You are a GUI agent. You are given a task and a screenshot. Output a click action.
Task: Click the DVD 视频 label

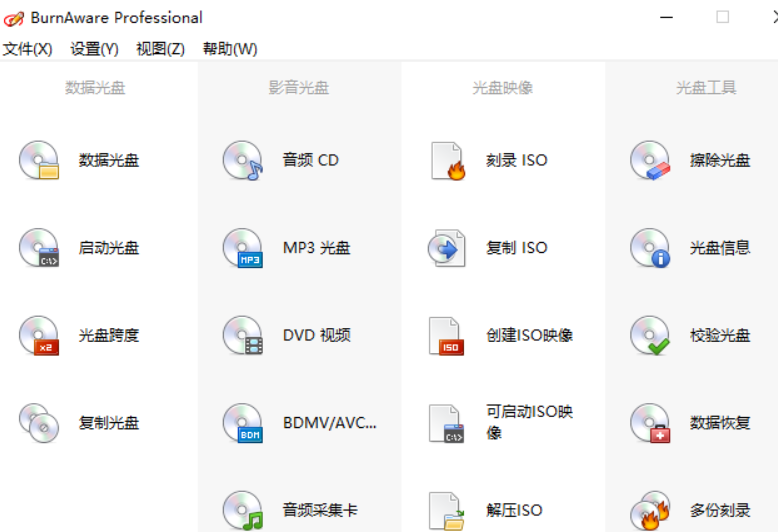(x=317, y=335)
